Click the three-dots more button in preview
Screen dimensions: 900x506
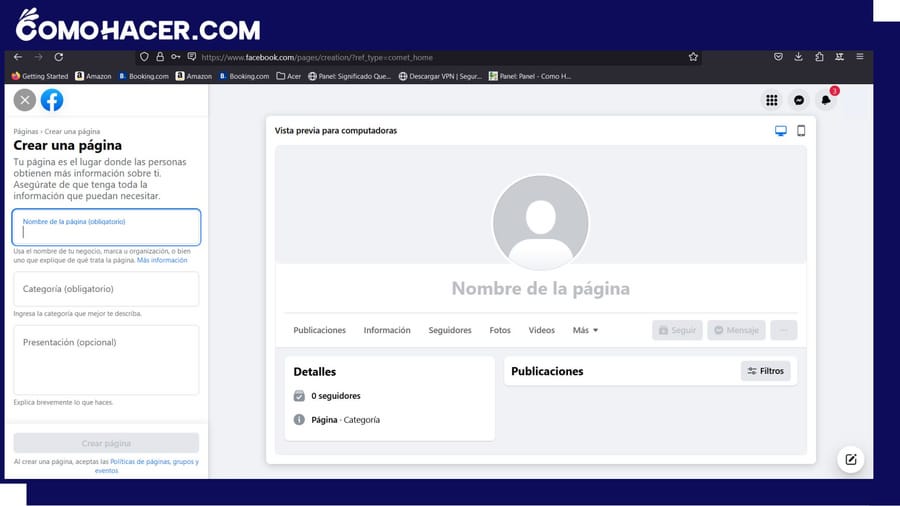[x=784, y=330]
